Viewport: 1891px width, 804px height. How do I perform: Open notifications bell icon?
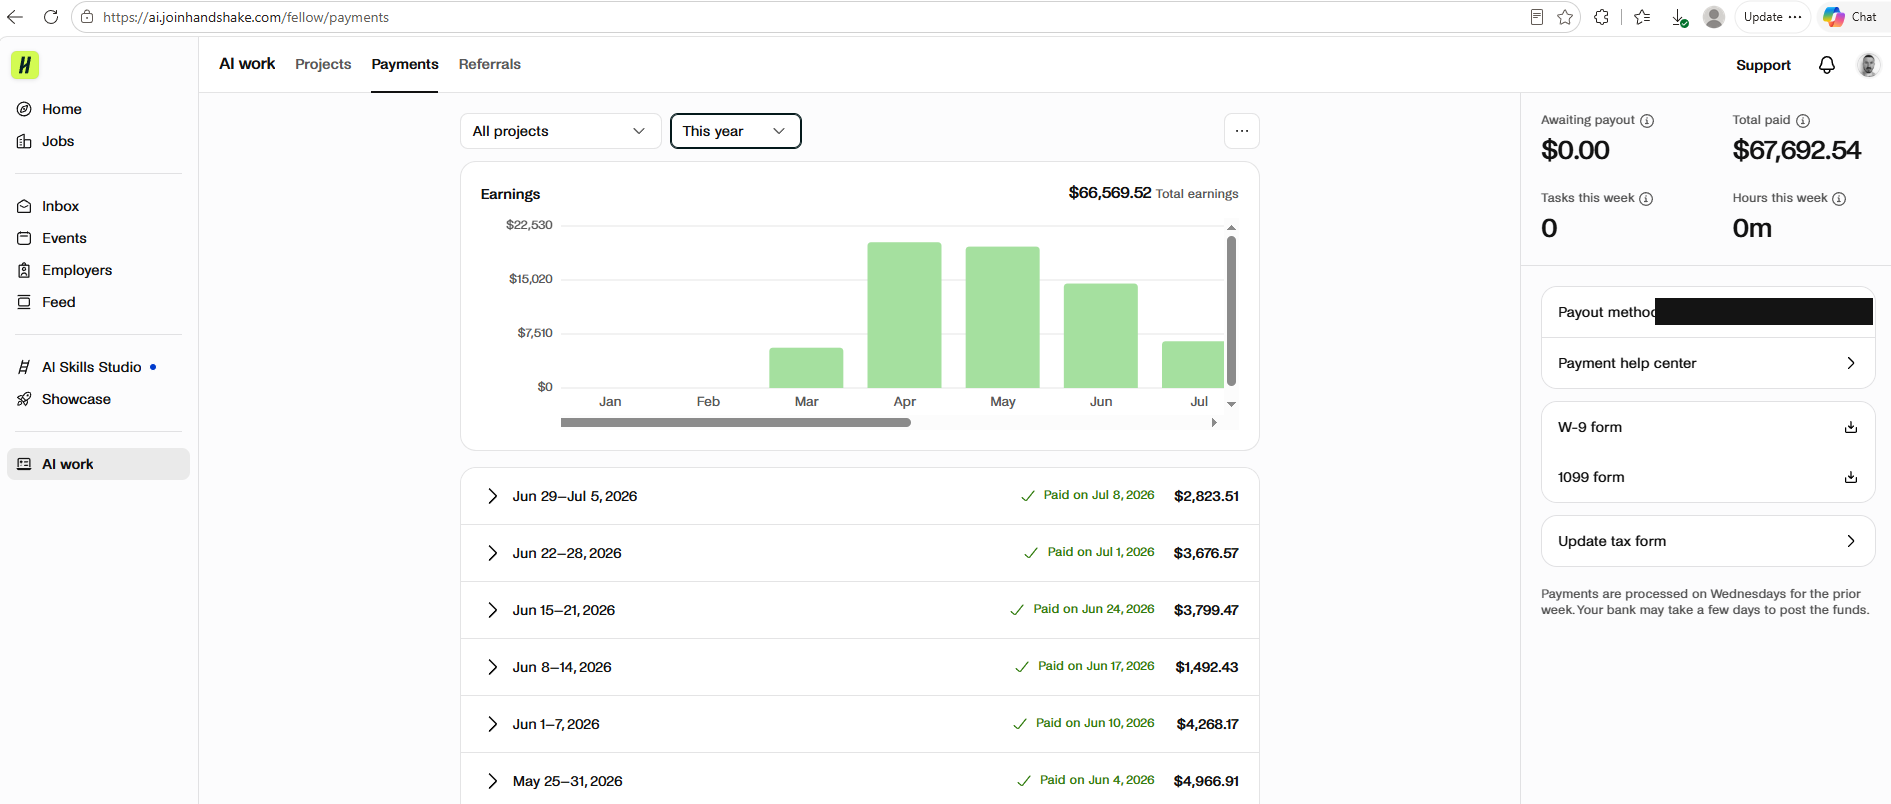tap(1827, 65)
